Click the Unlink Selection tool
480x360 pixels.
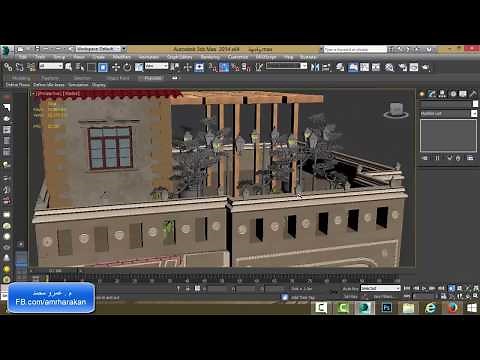point(19,67)
